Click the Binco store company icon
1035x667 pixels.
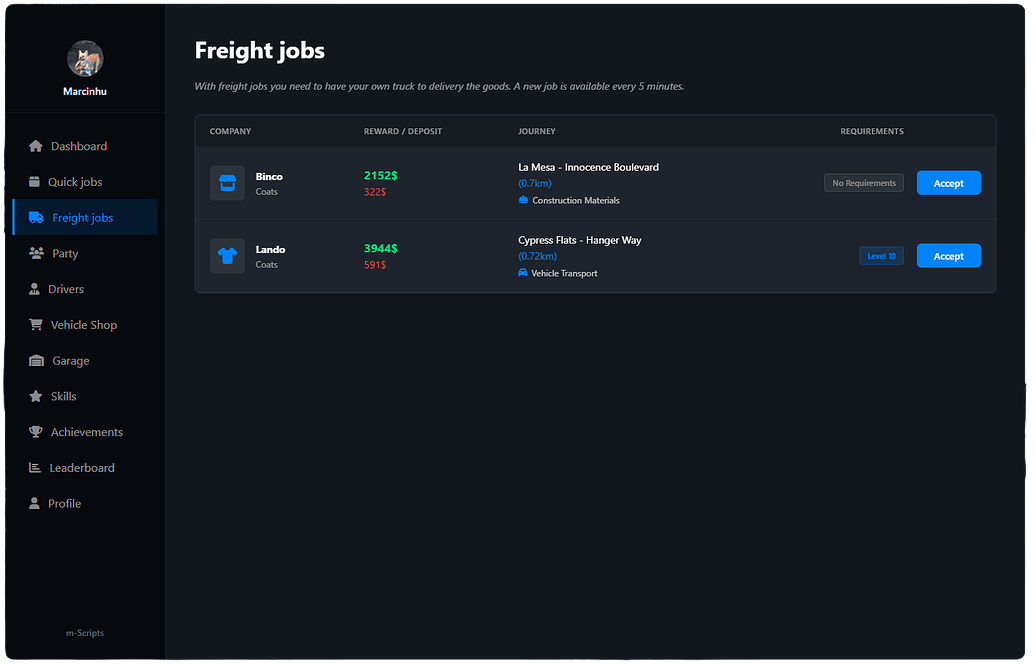coord(227,183)
